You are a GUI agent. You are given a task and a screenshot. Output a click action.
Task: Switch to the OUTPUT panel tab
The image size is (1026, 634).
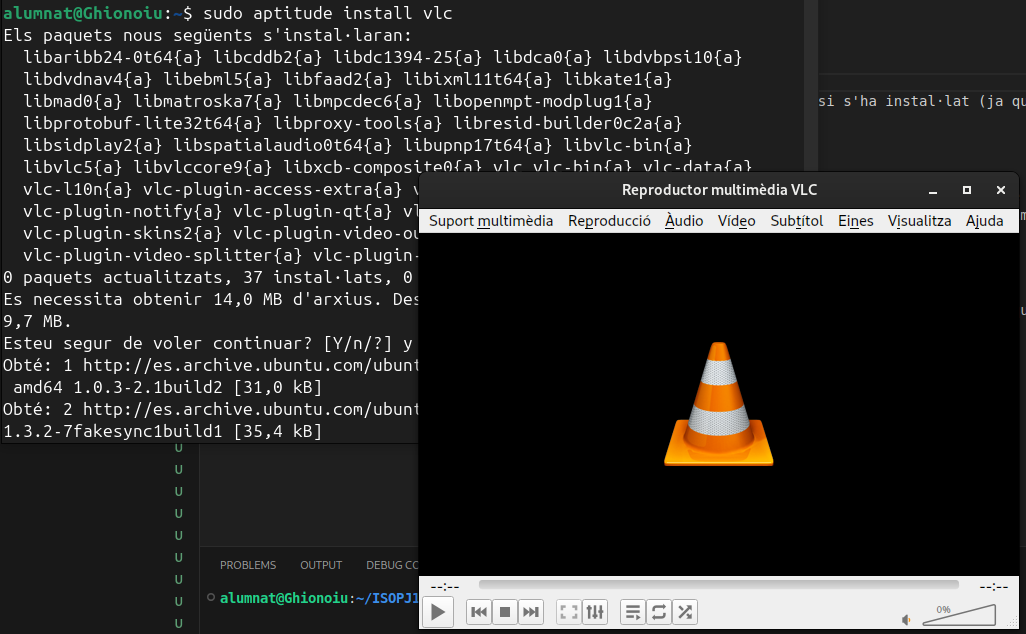pyautogui.click(x=321, y=565)
